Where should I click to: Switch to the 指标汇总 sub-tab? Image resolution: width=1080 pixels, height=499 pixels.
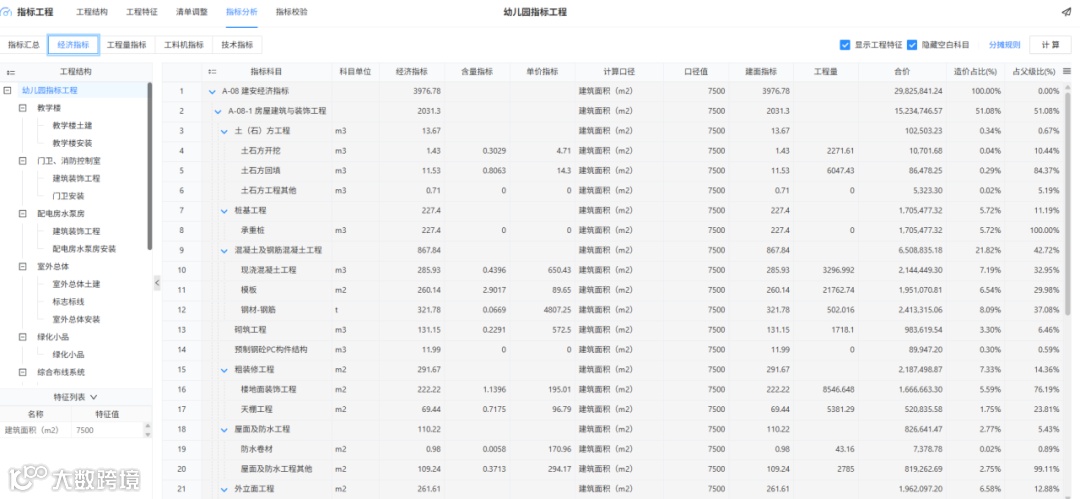(x=24, y=45)
